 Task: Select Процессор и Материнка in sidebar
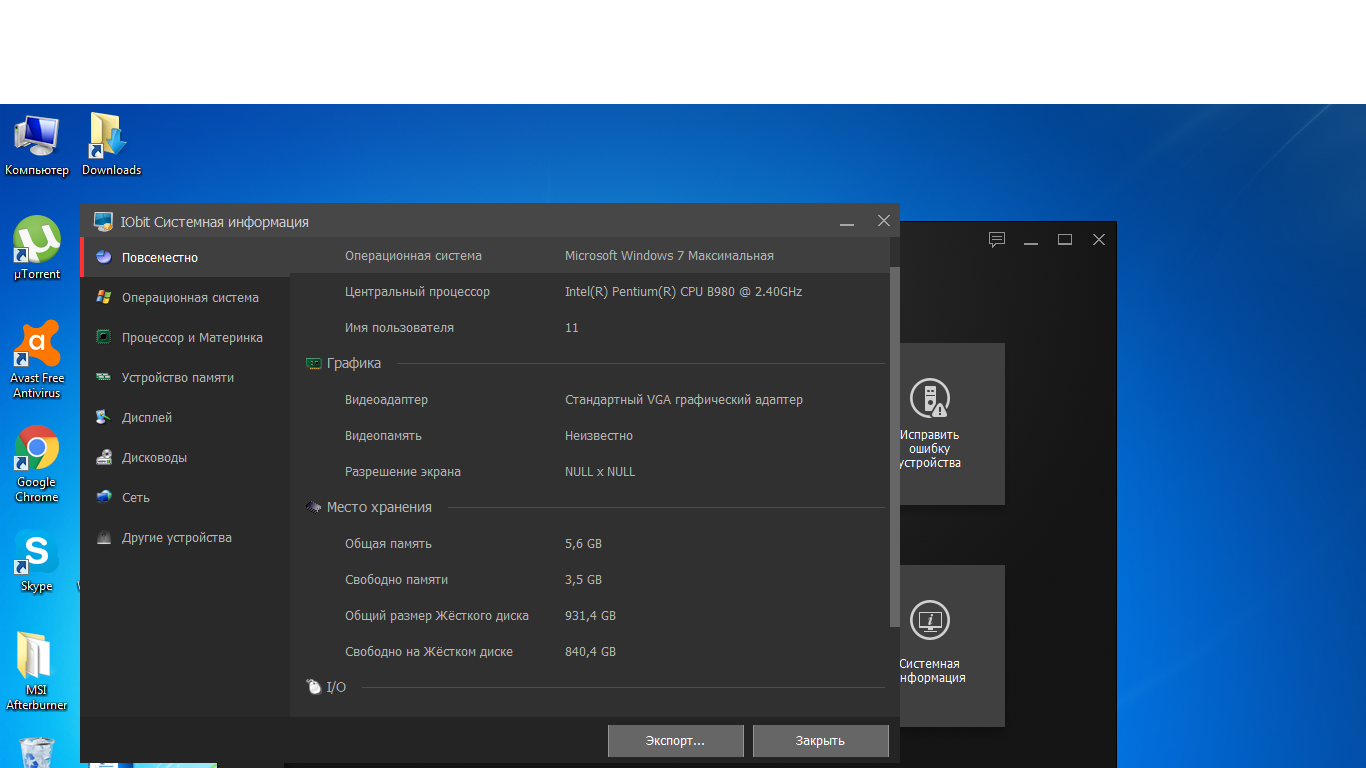191,338
